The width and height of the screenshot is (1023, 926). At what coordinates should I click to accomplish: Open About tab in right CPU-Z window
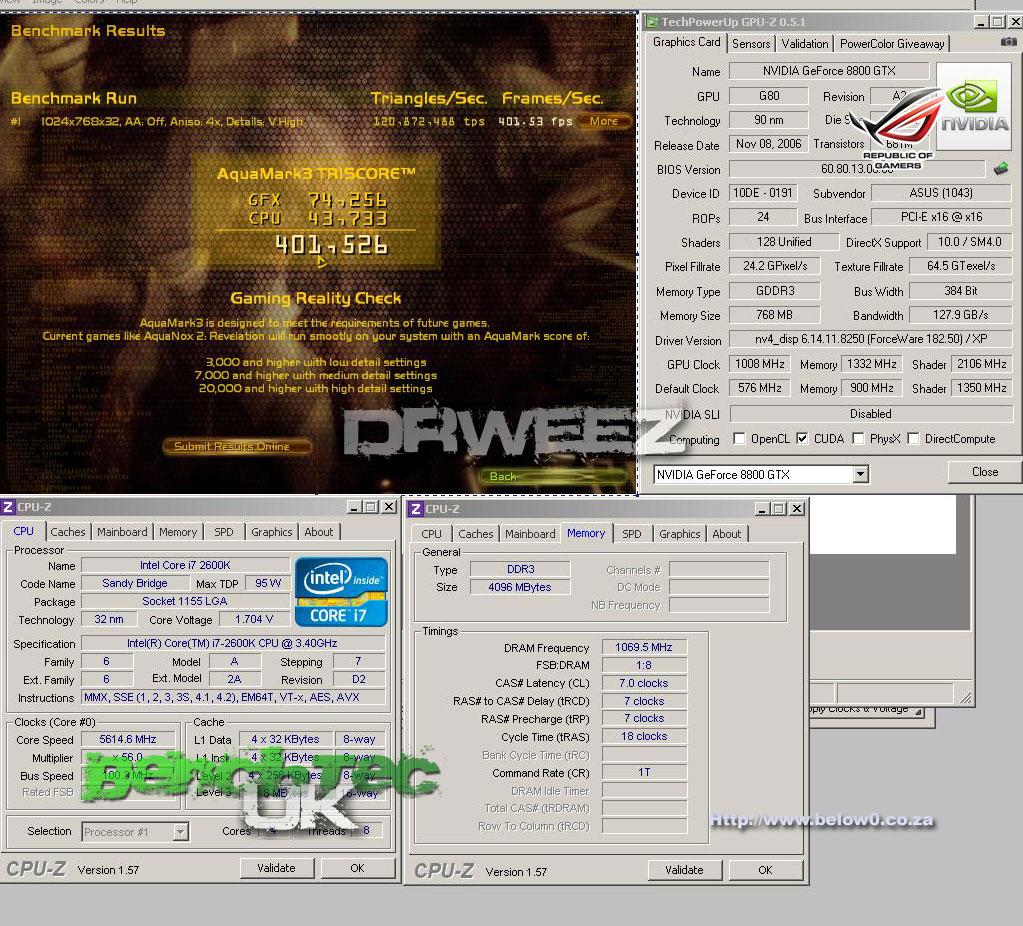[x=726, y=534]
